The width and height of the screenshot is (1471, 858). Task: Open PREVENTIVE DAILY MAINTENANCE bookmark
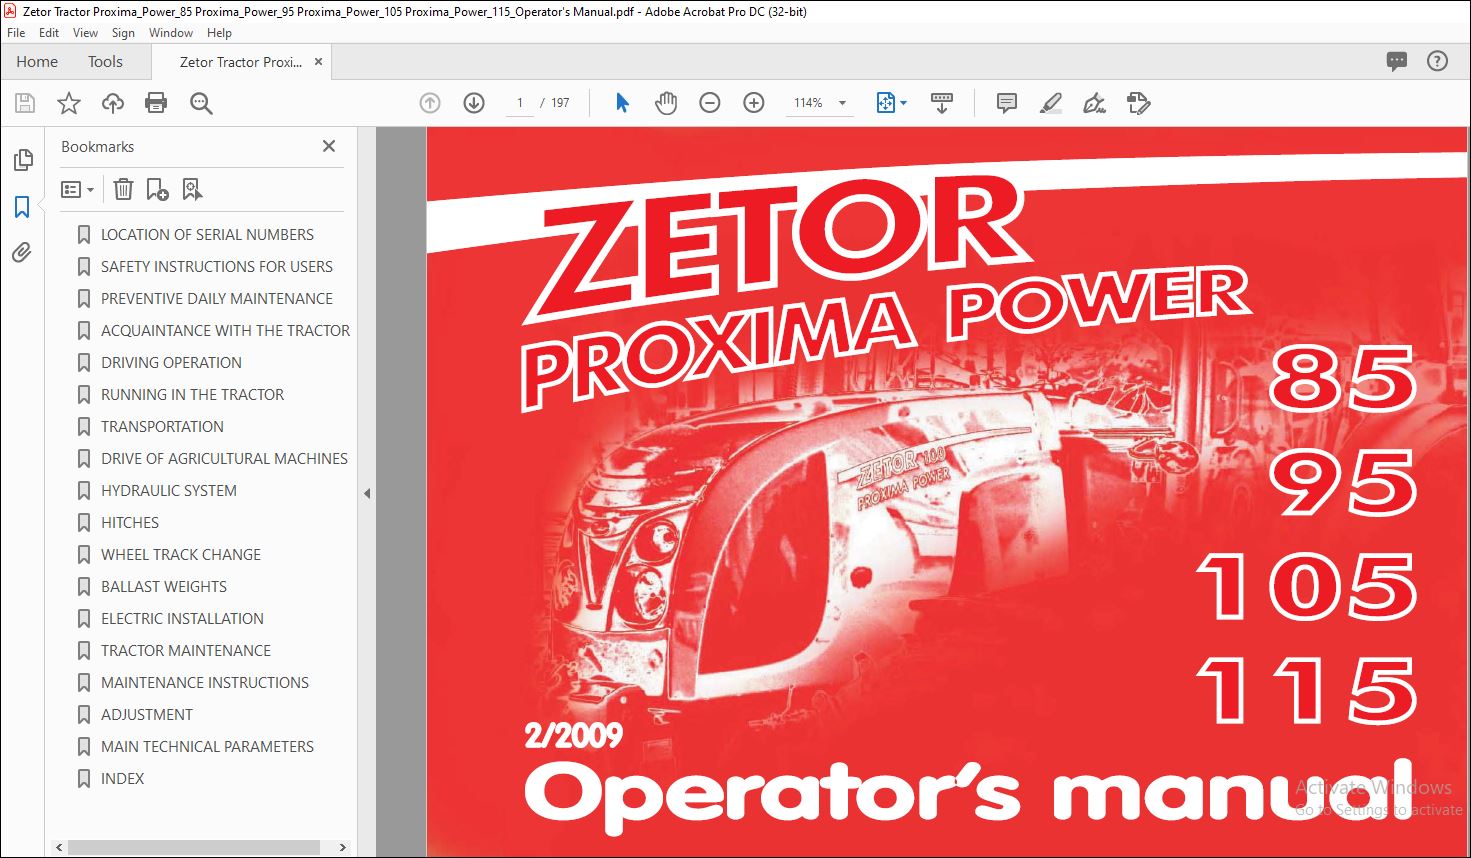[x=217, y=298]
